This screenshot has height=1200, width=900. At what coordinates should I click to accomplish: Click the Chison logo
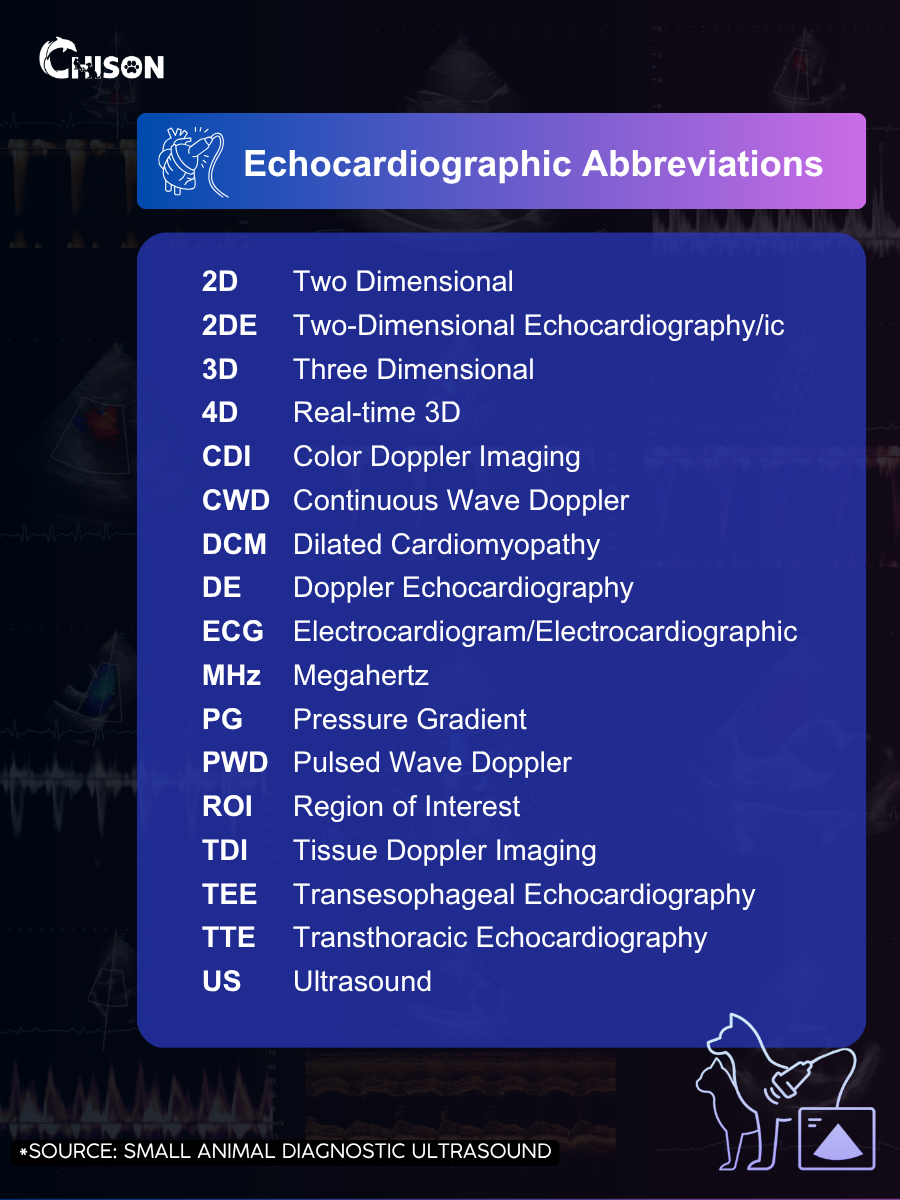pyautogui.click(x=101, y=61)
